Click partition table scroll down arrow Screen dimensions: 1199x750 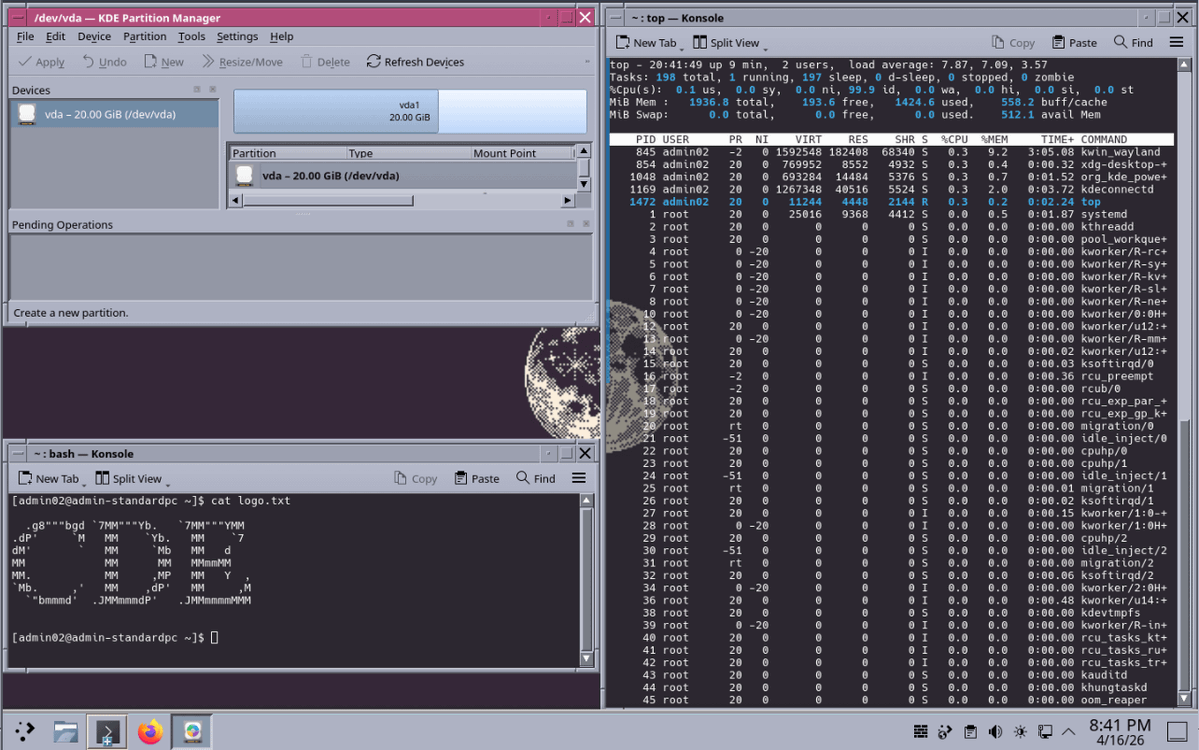(583, 184)
